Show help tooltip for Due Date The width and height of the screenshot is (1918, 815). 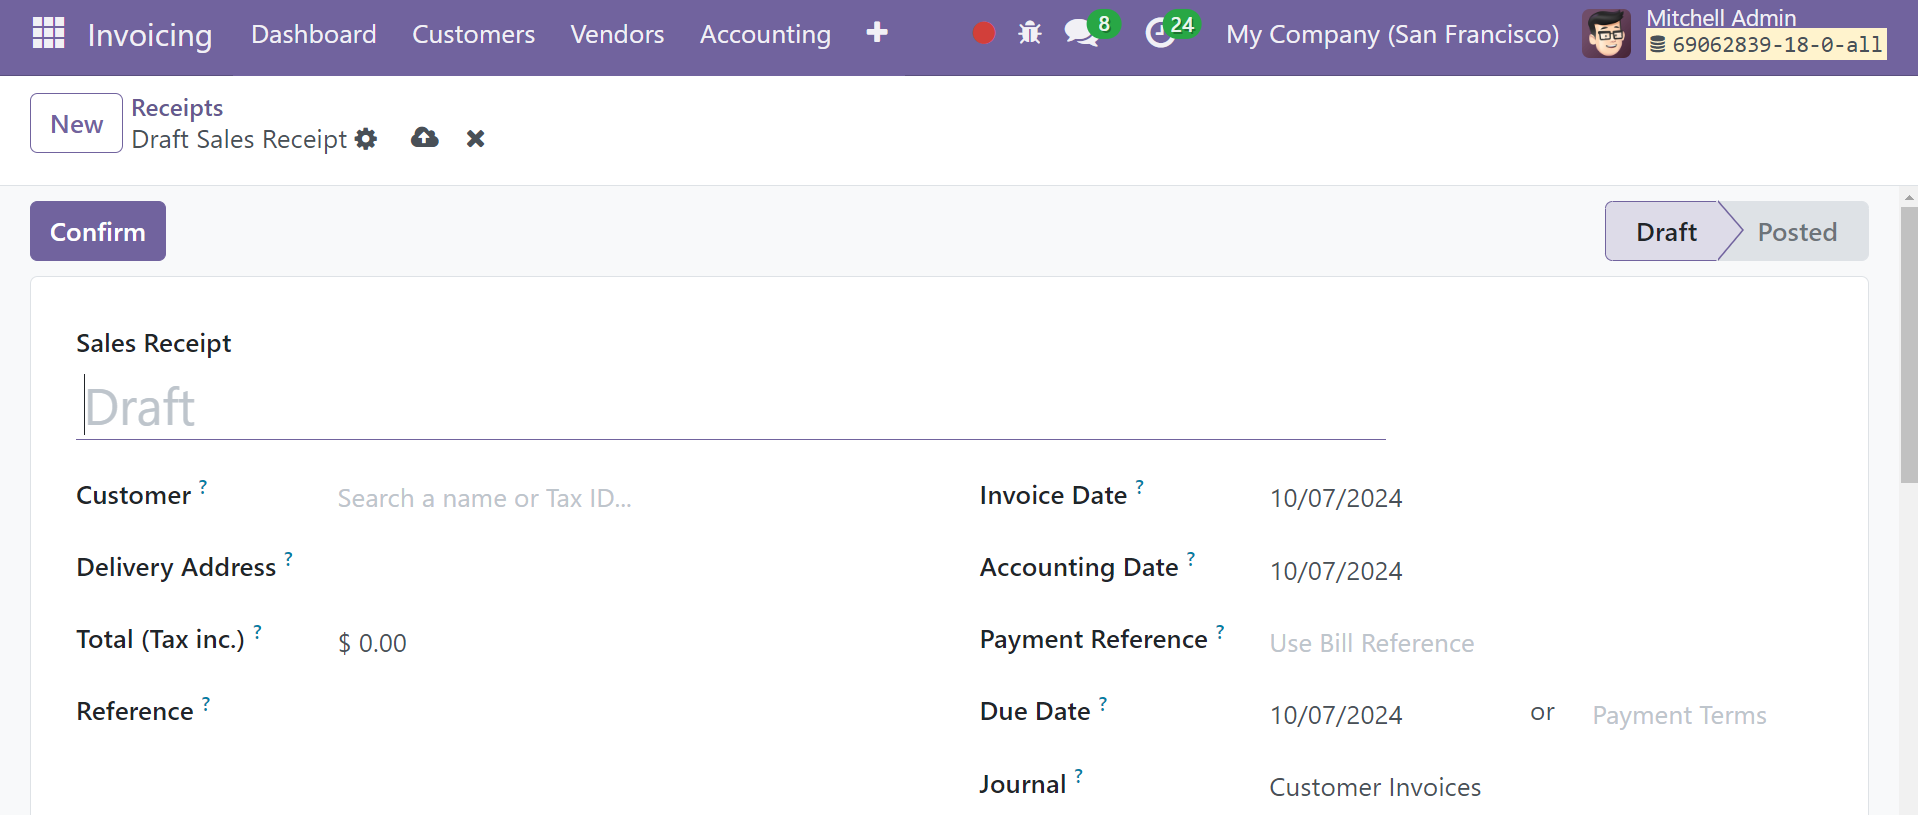click(1103, 703)
